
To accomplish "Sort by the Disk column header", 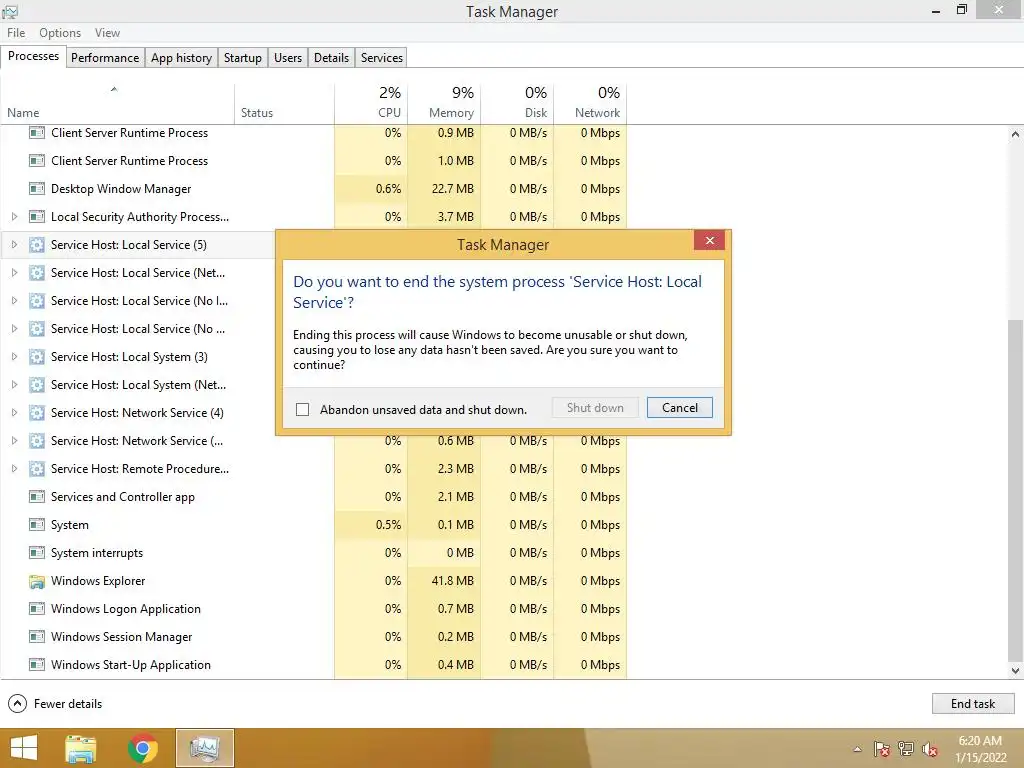I will [517, 103].
